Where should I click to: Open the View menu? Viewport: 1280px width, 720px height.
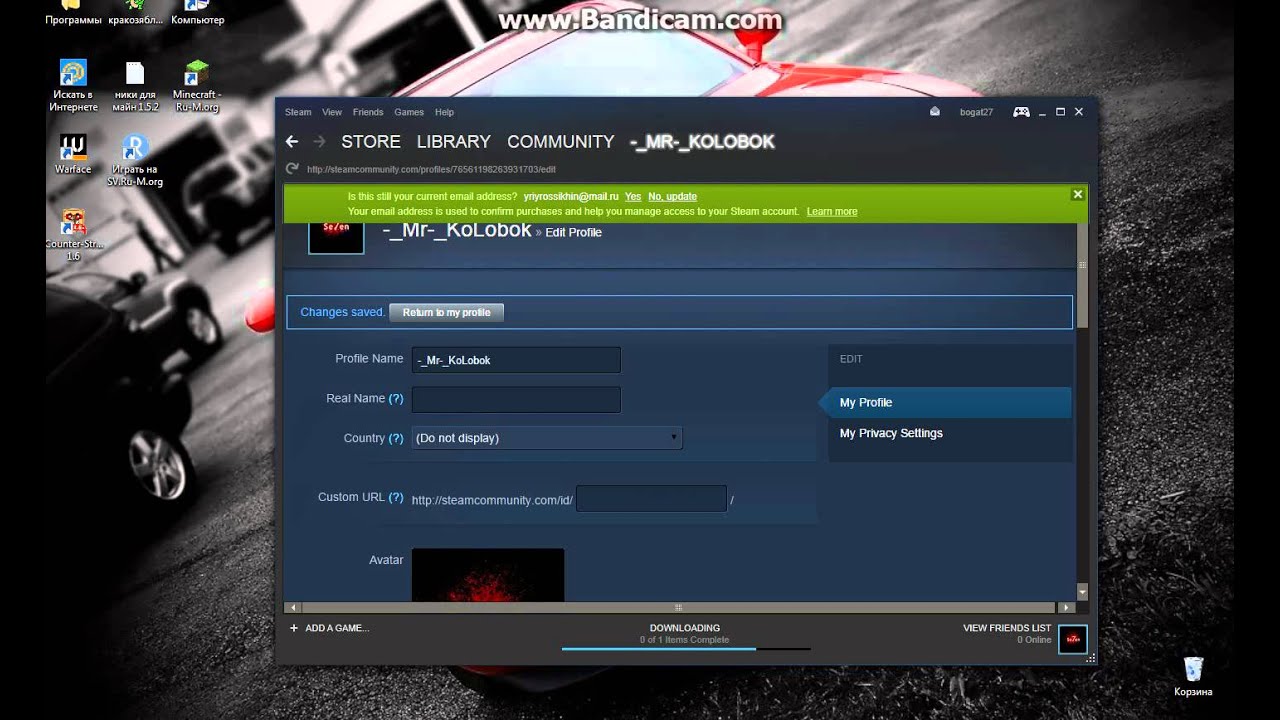(x=332, y=112)
